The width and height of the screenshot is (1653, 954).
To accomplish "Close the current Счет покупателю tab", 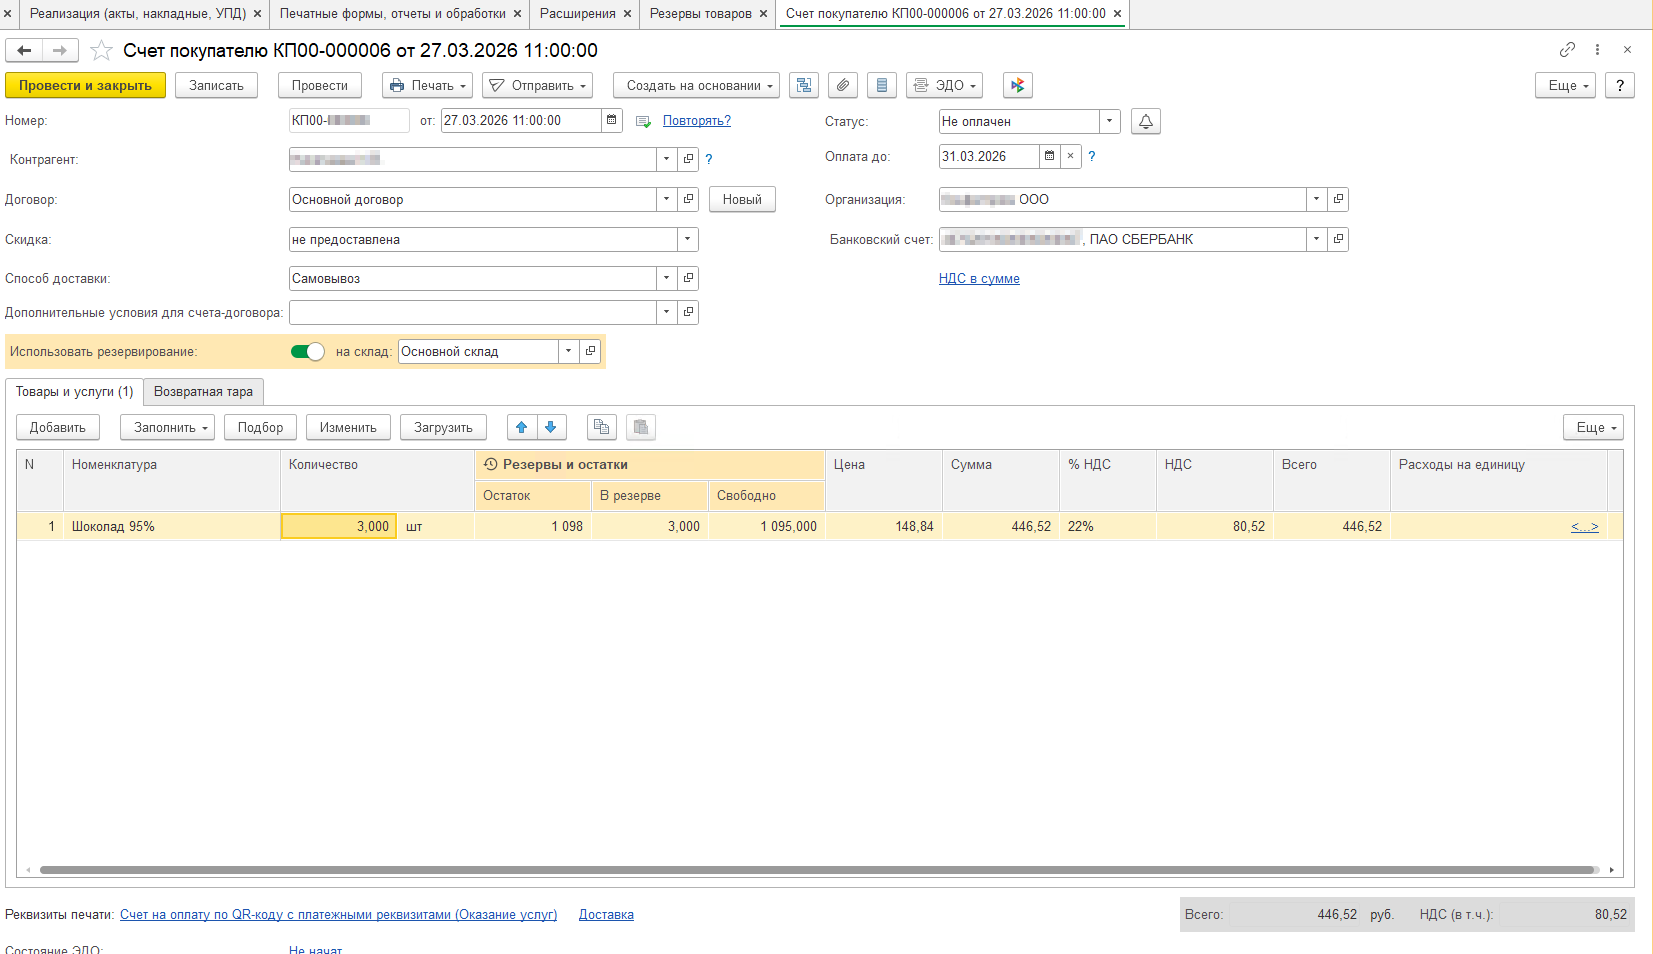I will 1117,14.
